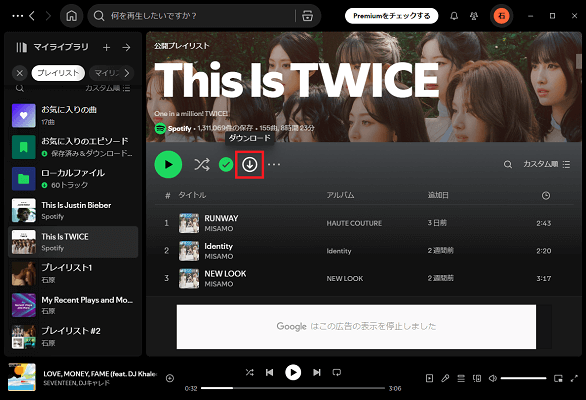Image resolution: width=586 pixels, height=400 pixels.
Task: Toggle playlist shuffle next to green play button
Action: 202,164
